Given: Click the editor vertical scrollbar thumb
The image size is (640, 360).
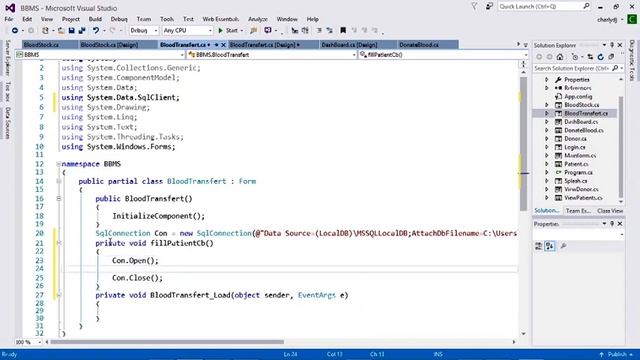Looking at the screenshot, I should pos(523,144).
